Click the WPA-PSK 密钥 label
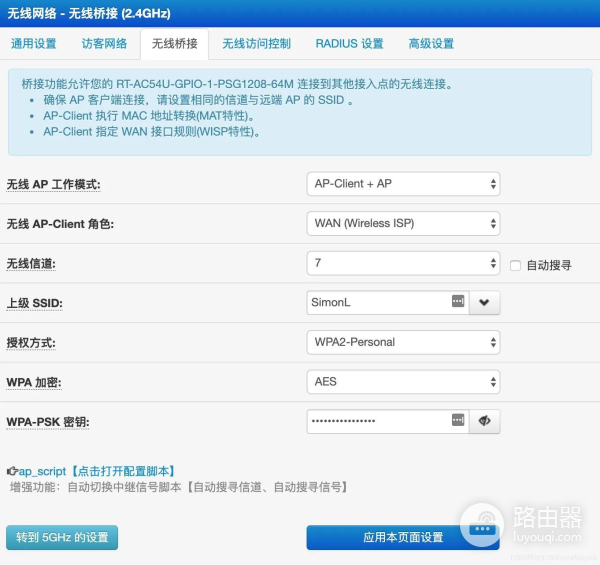This screenshot has height=565, width=600. 48,422
